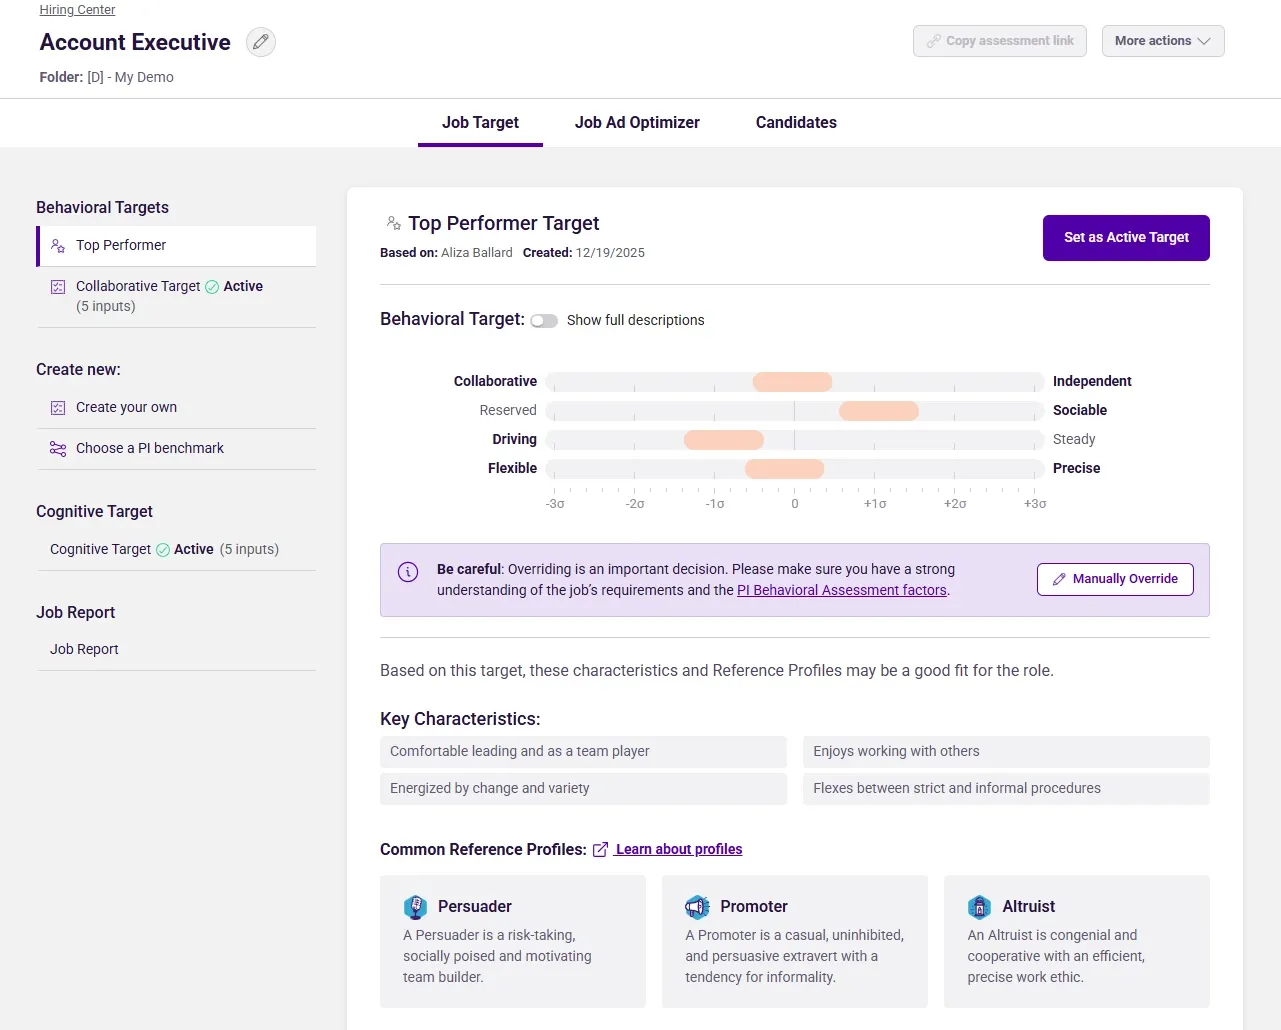
Task: Click the external-link icon beside Learn about profiles
Action: coord(600,848)
